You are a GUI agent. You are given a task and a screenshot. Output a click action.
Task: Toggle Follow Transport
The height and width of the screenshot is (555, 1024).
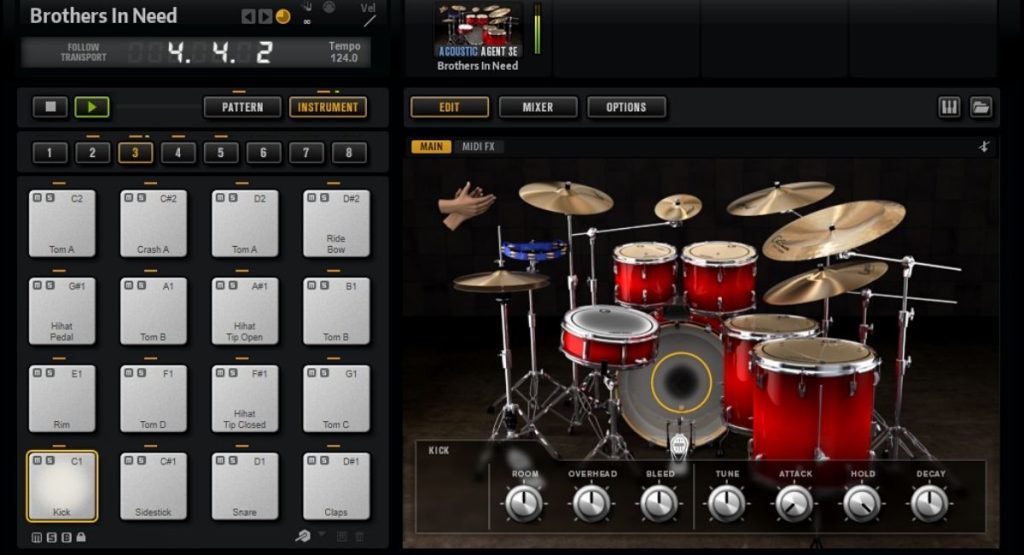(84, 52)
